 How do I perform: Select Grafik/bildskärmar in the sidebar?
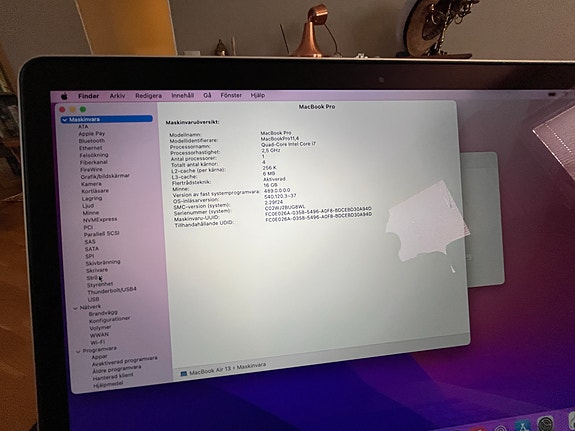[x=105, y=176]
